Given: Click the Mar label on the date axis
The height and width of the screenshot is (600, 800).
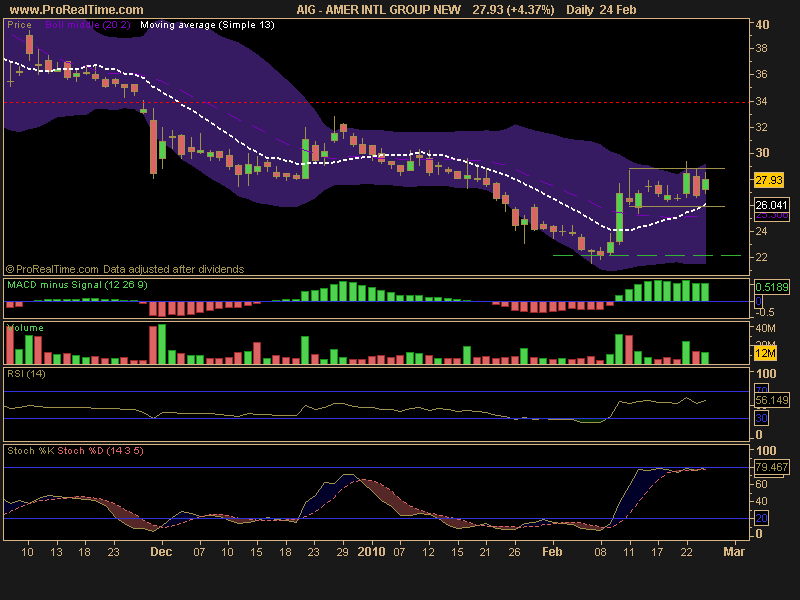Looking at the screenshot, I should [734, 552].
